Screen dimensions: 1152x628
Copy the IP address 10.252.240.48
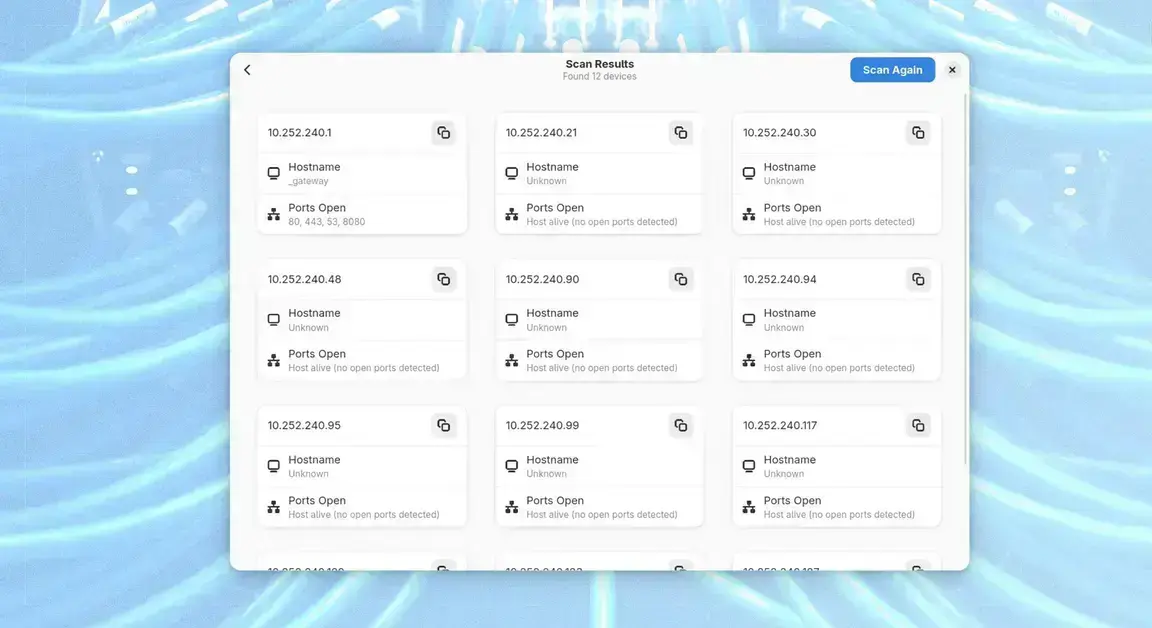(444, 279)
